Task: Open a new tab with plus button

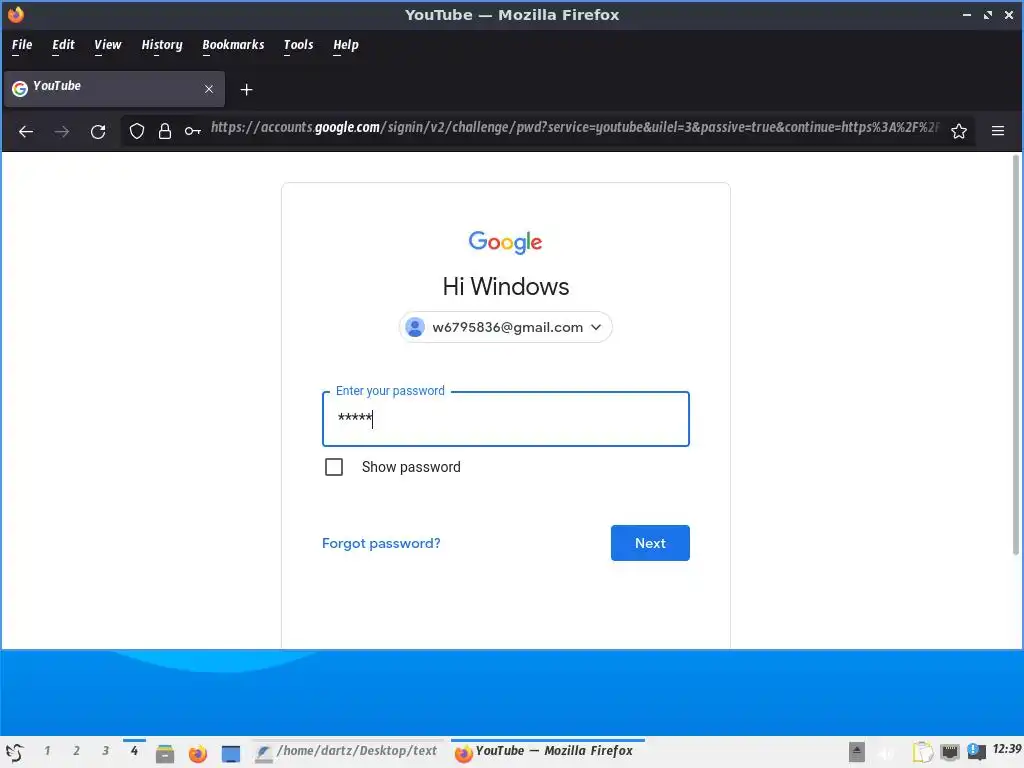Action: pyautogui.click(x=246, y=89)
